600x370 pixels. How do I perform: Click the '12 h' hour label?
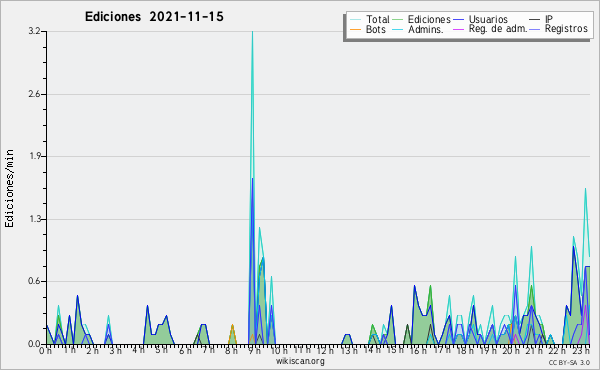point(325,350)
